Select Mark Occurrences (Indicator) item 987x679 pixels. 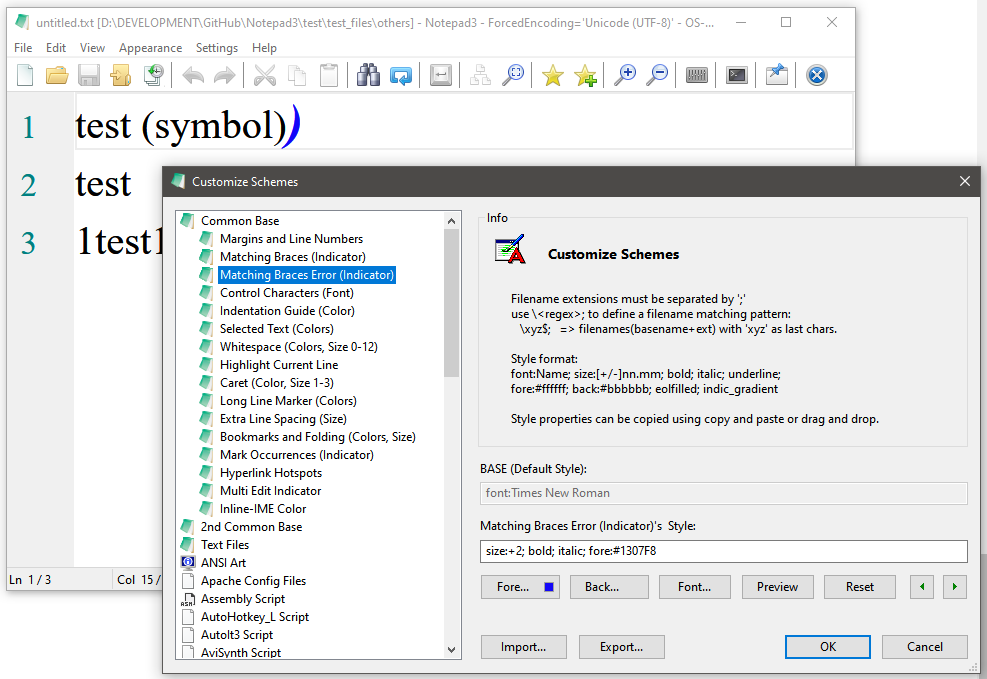coord(296,455)
